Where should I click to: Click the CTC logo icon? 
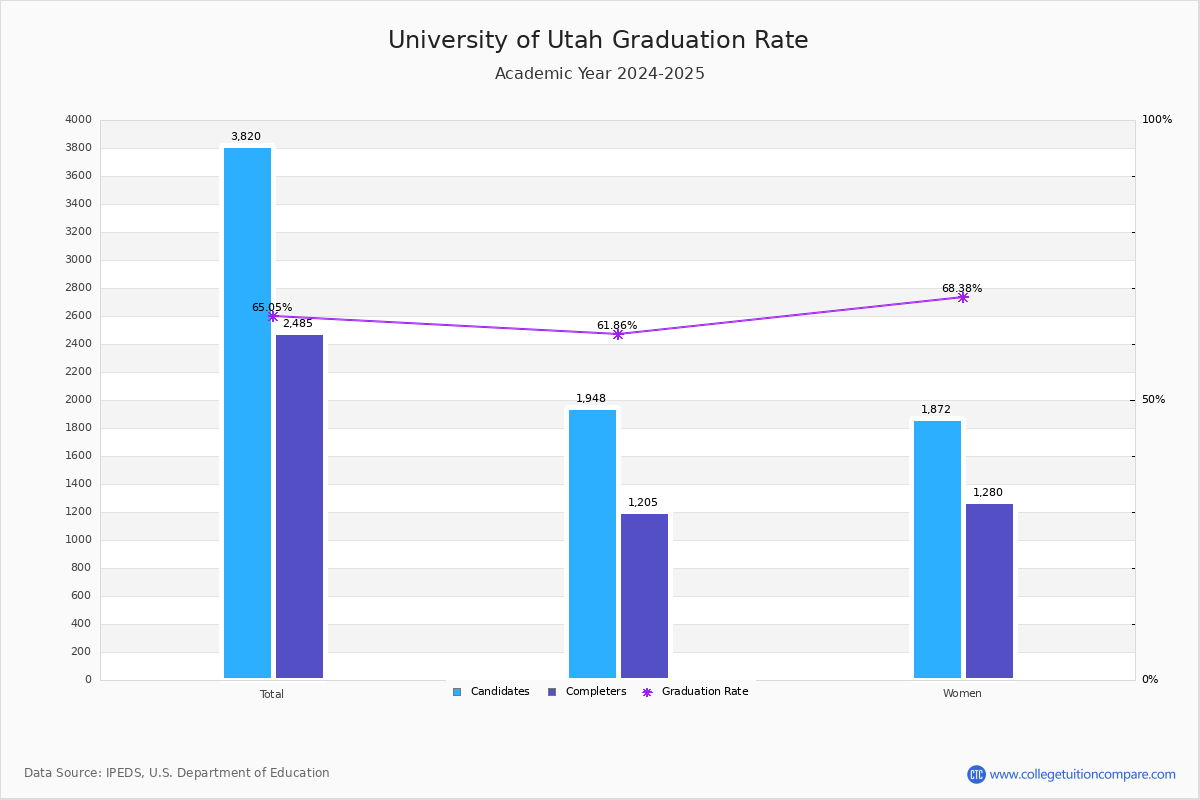pyautogui.click(x=976, y=774)
